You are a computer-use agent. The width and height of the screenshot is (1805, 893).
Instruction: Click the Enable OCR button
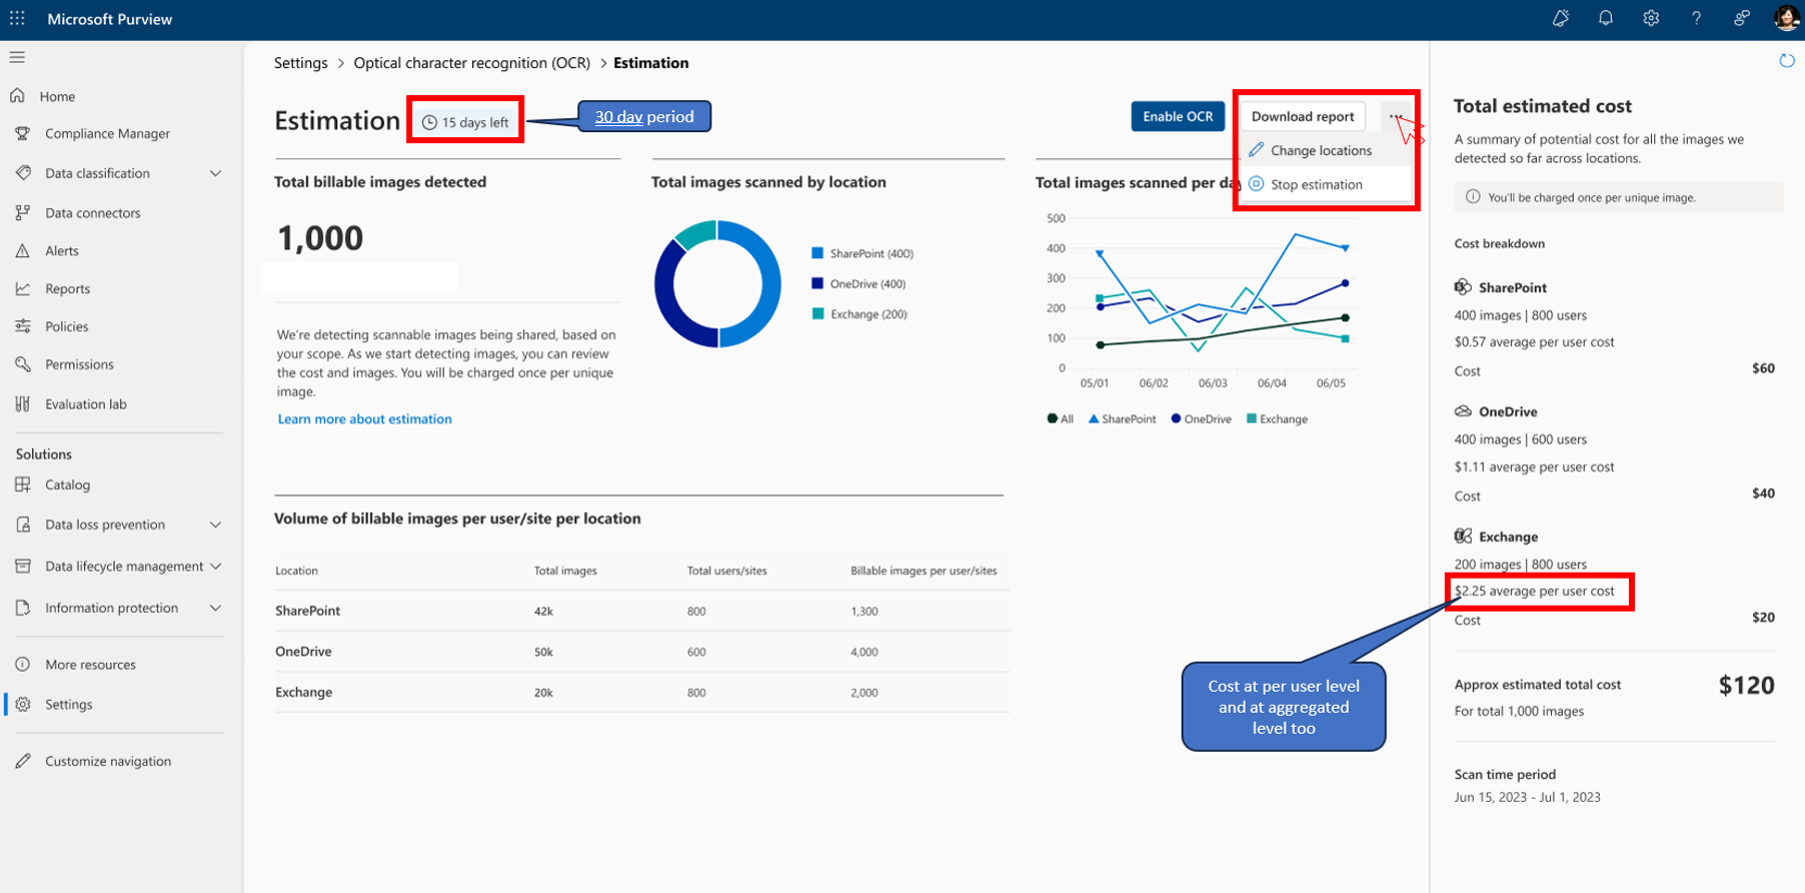1177,117
